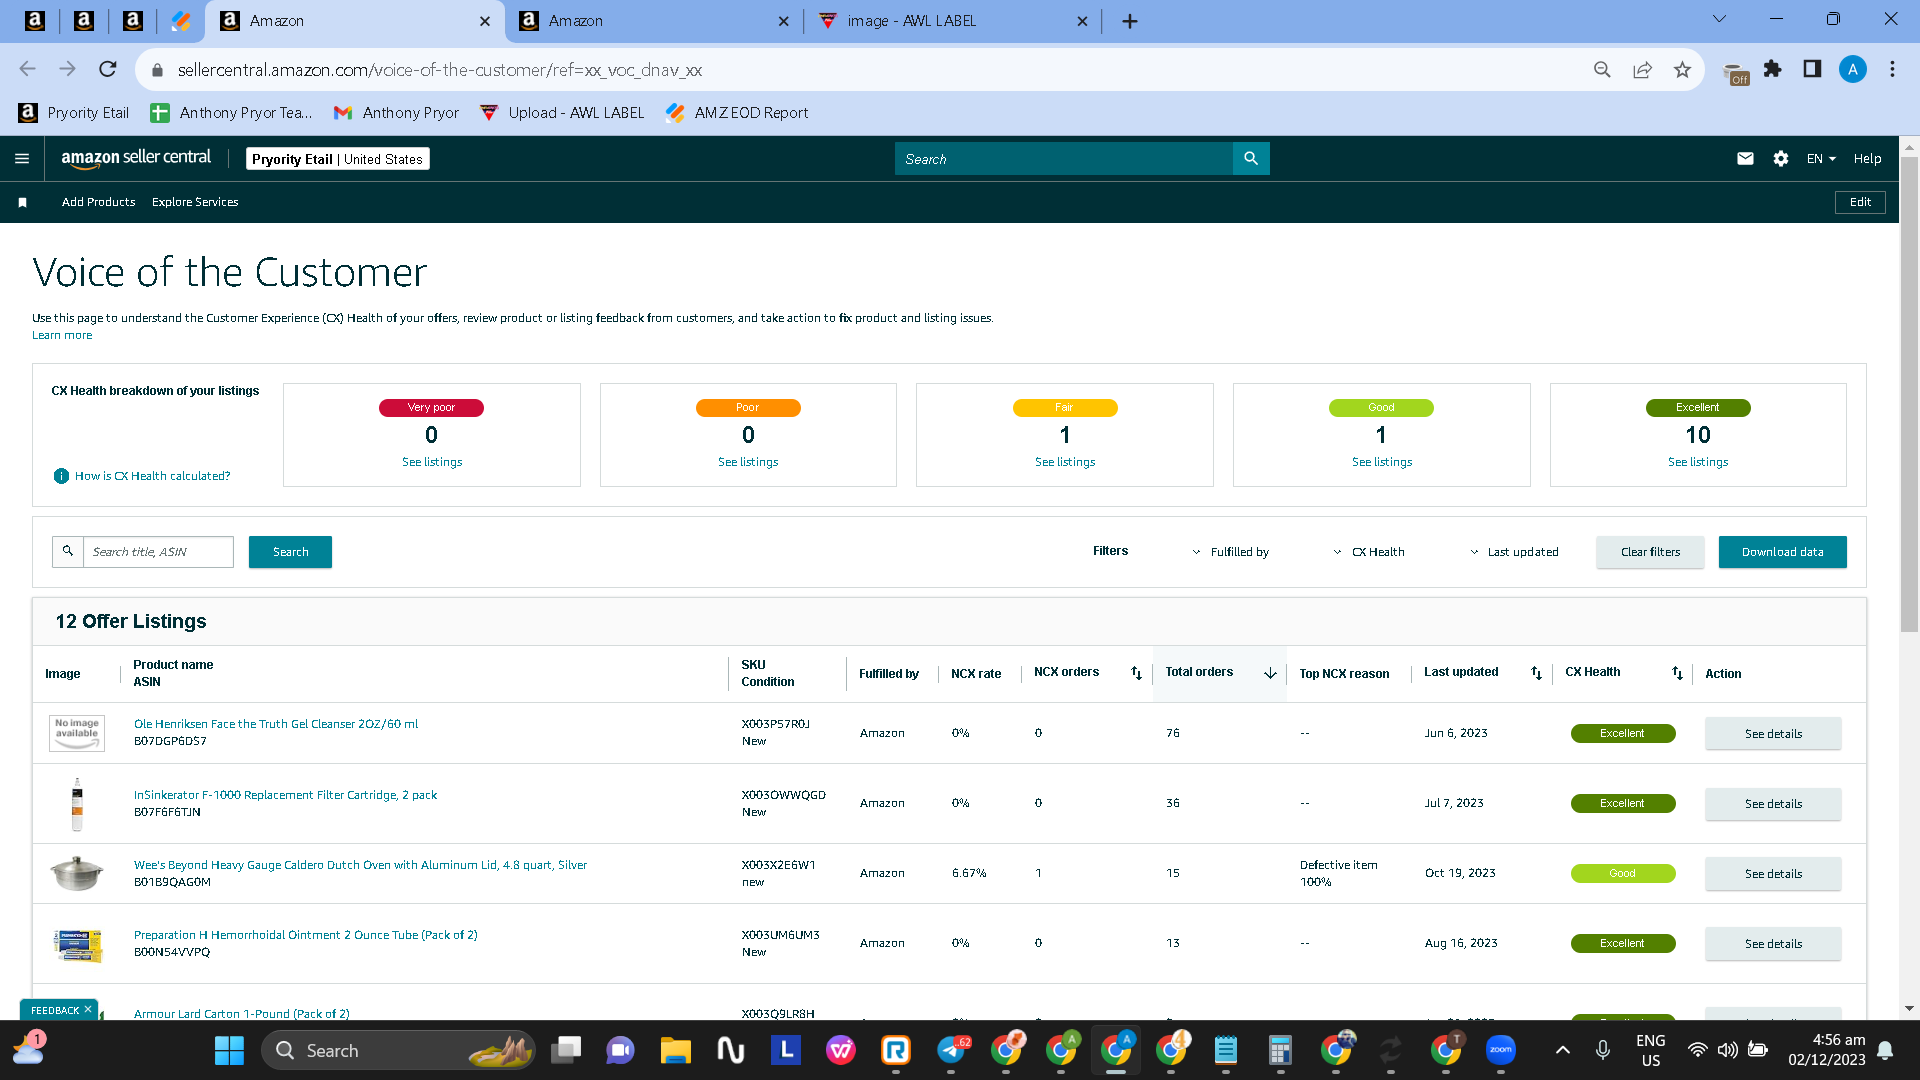Open the Windows Start menu

tap(229, 1050)
